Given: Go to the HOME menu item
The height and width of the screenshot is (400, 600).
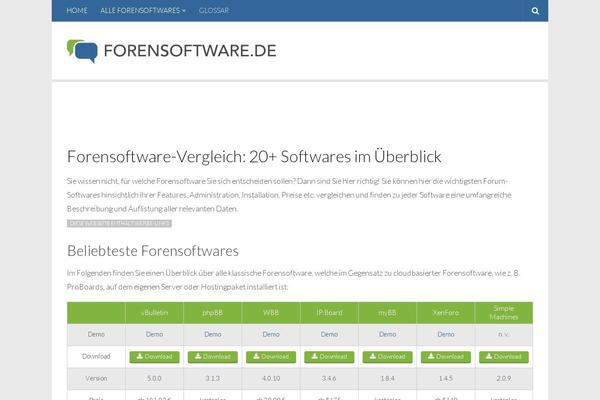Looking at the screenshot, I should (77, 11).
